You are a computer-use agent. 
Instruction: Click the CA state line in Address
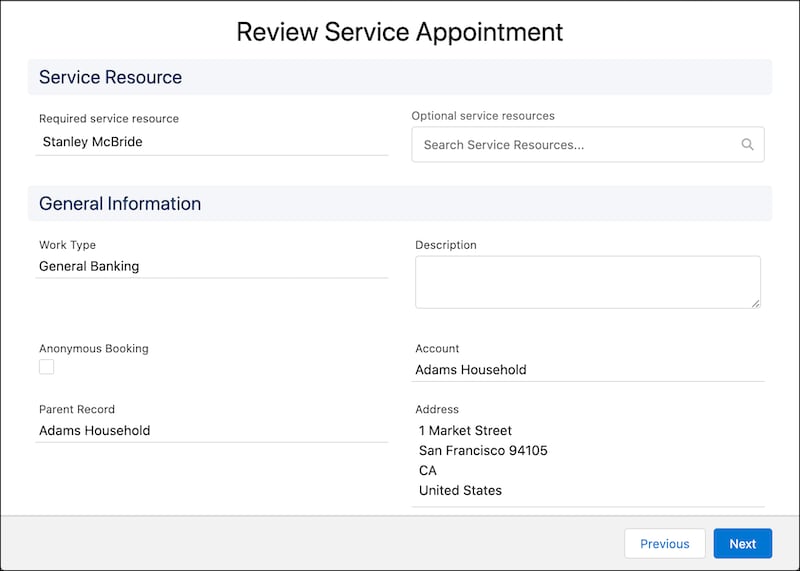pos(428,470)
